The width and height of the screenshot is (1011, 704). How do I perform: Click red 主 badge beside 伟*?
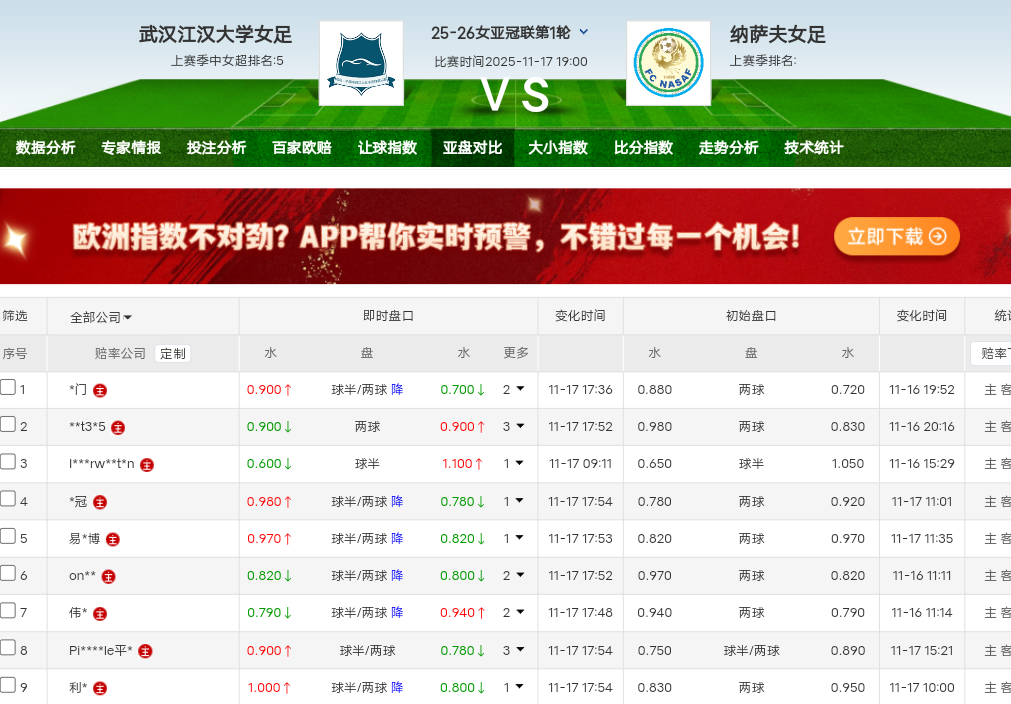point(100,613)
